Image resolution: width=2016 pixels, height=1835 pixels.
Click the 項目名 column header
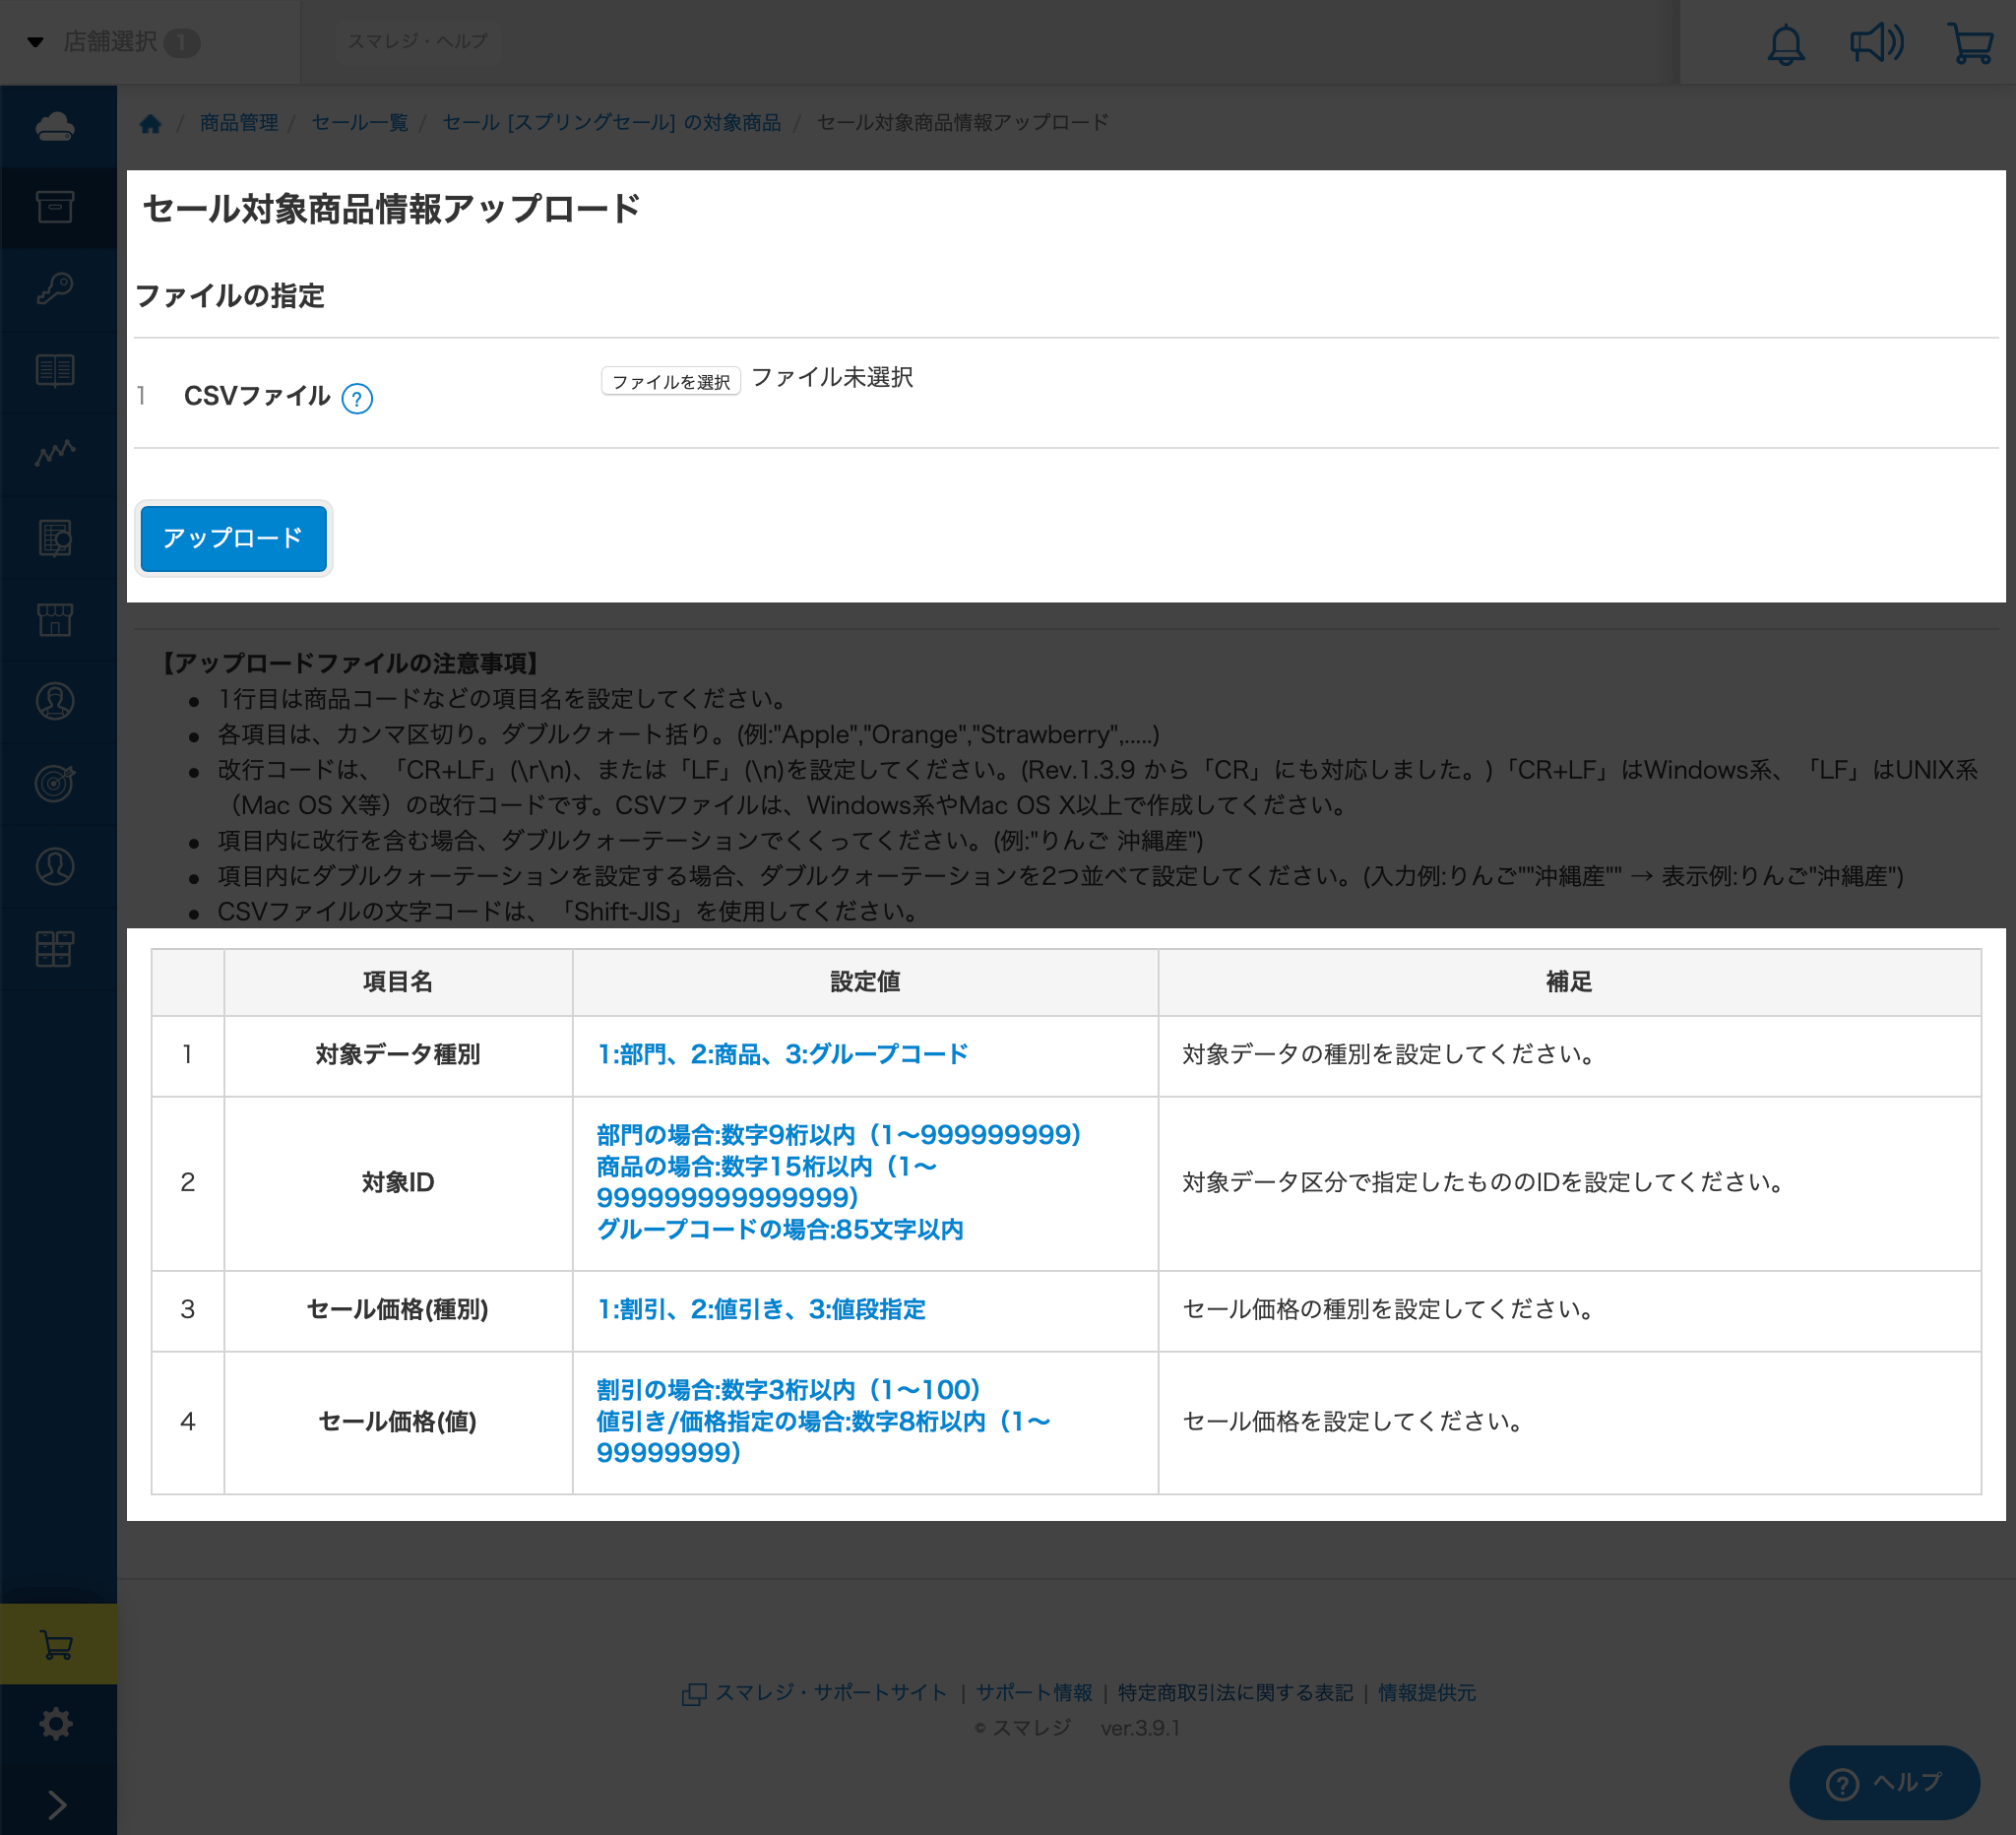(x=398, y=982)
